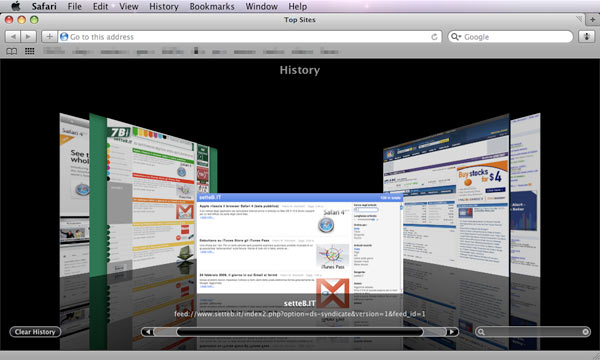Open the search magnifier dropdown in Google field

click(x=456, y=37)
